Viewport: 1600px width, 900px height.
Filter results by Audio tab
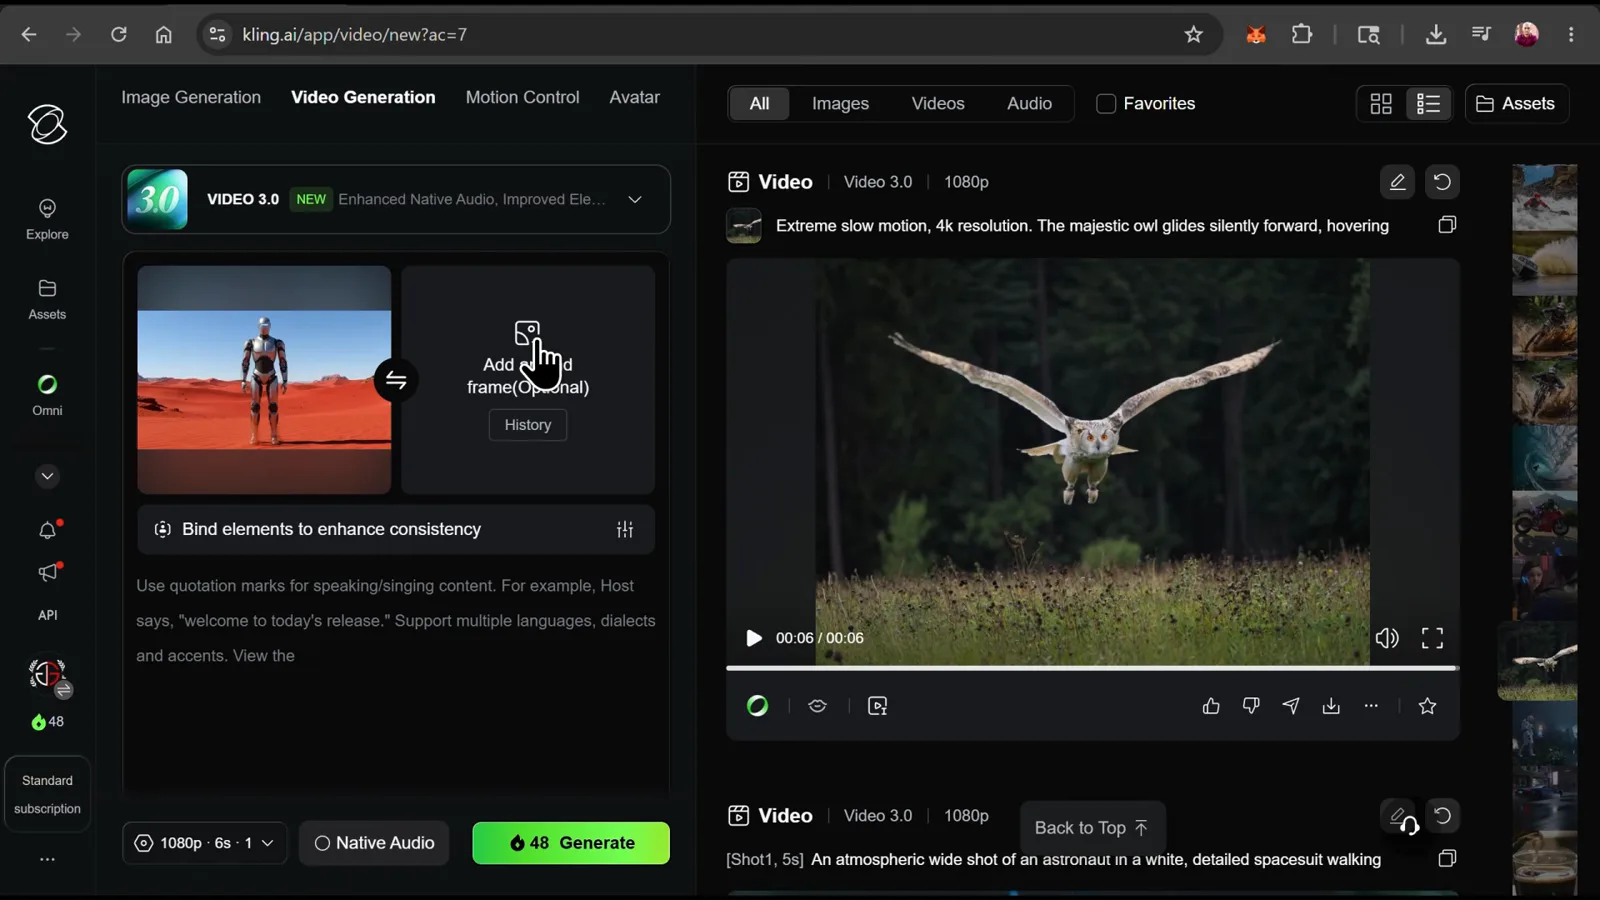point(1029,103)
